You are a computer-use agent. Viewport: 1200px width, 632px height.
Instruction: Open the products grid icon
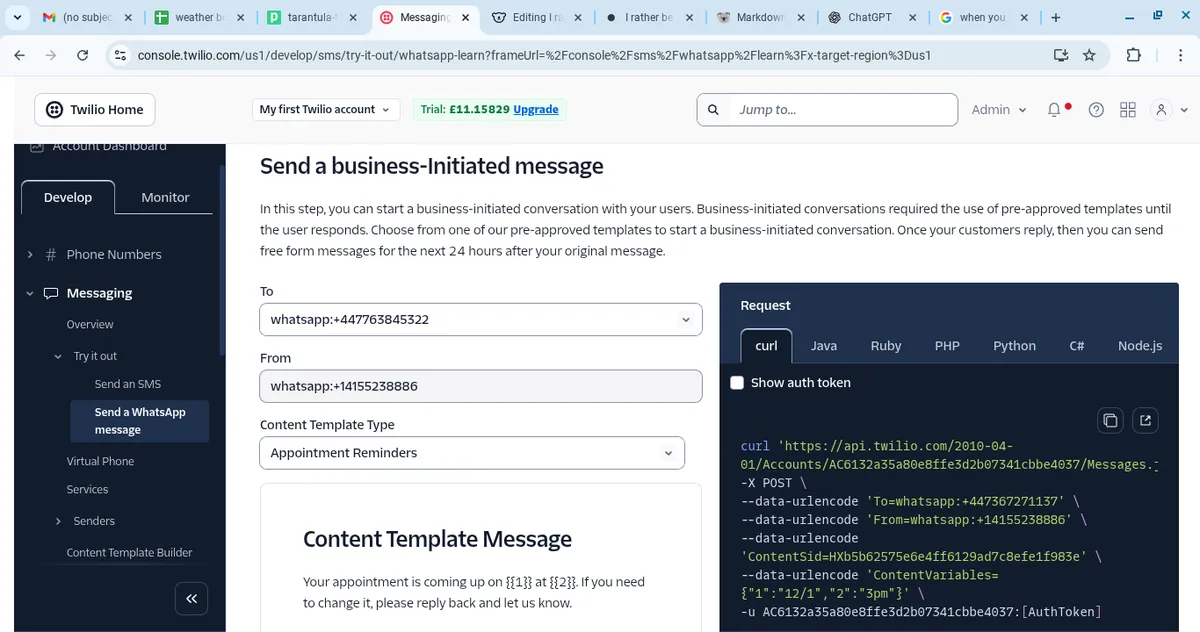pos(1128,110)
